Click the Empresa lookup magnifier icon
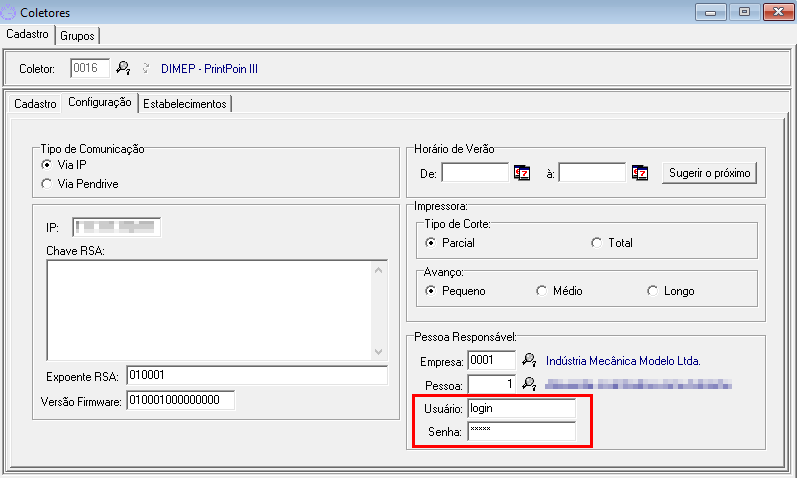Viewport: 797px width, 478px height. click(529, 360)
